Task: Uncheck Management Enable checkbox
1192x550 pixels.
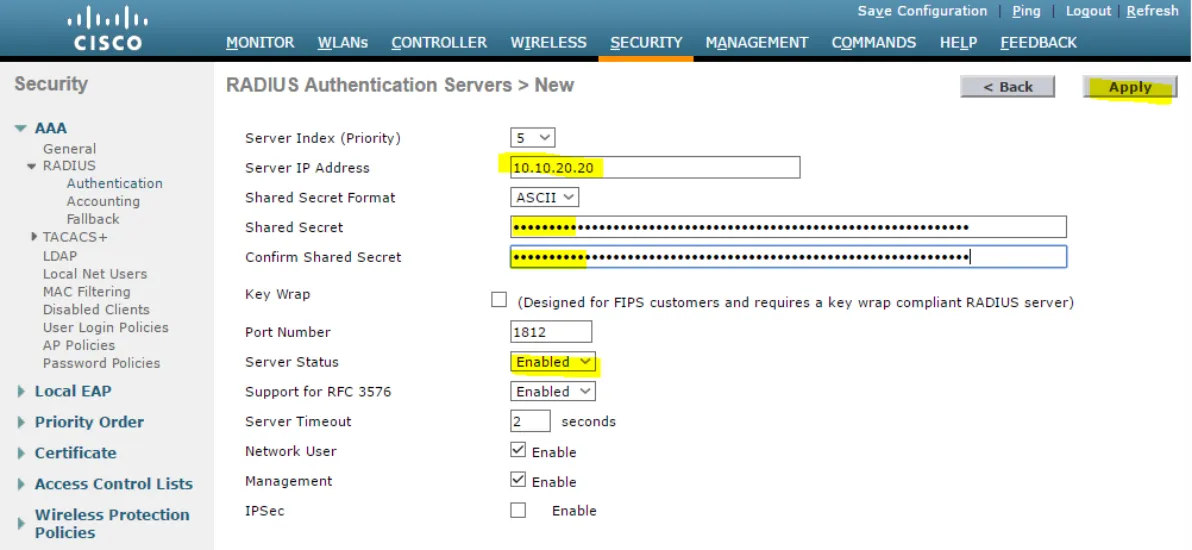Action: 518,480
